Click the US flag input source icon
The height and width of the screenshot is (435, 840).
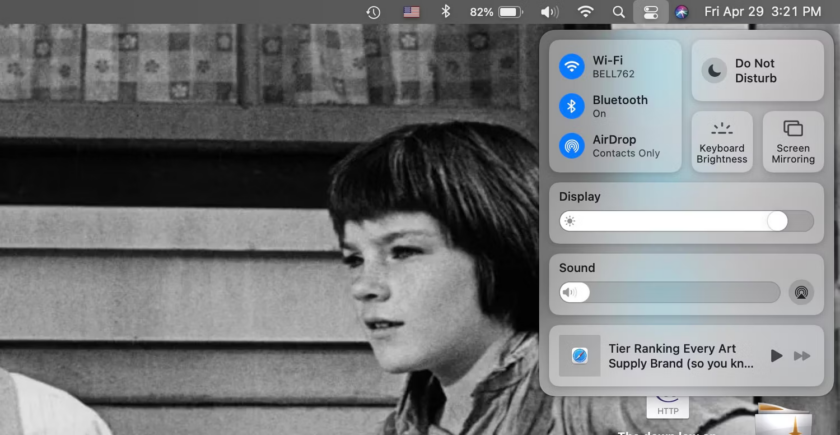411,12
